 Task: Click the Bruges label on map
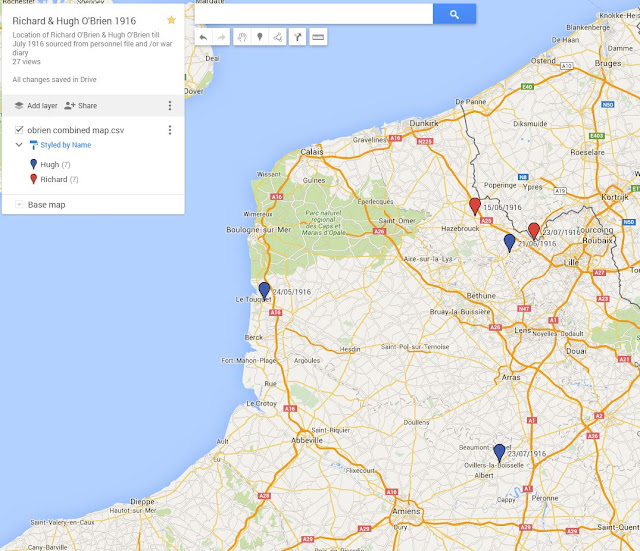tap(608, 63)
